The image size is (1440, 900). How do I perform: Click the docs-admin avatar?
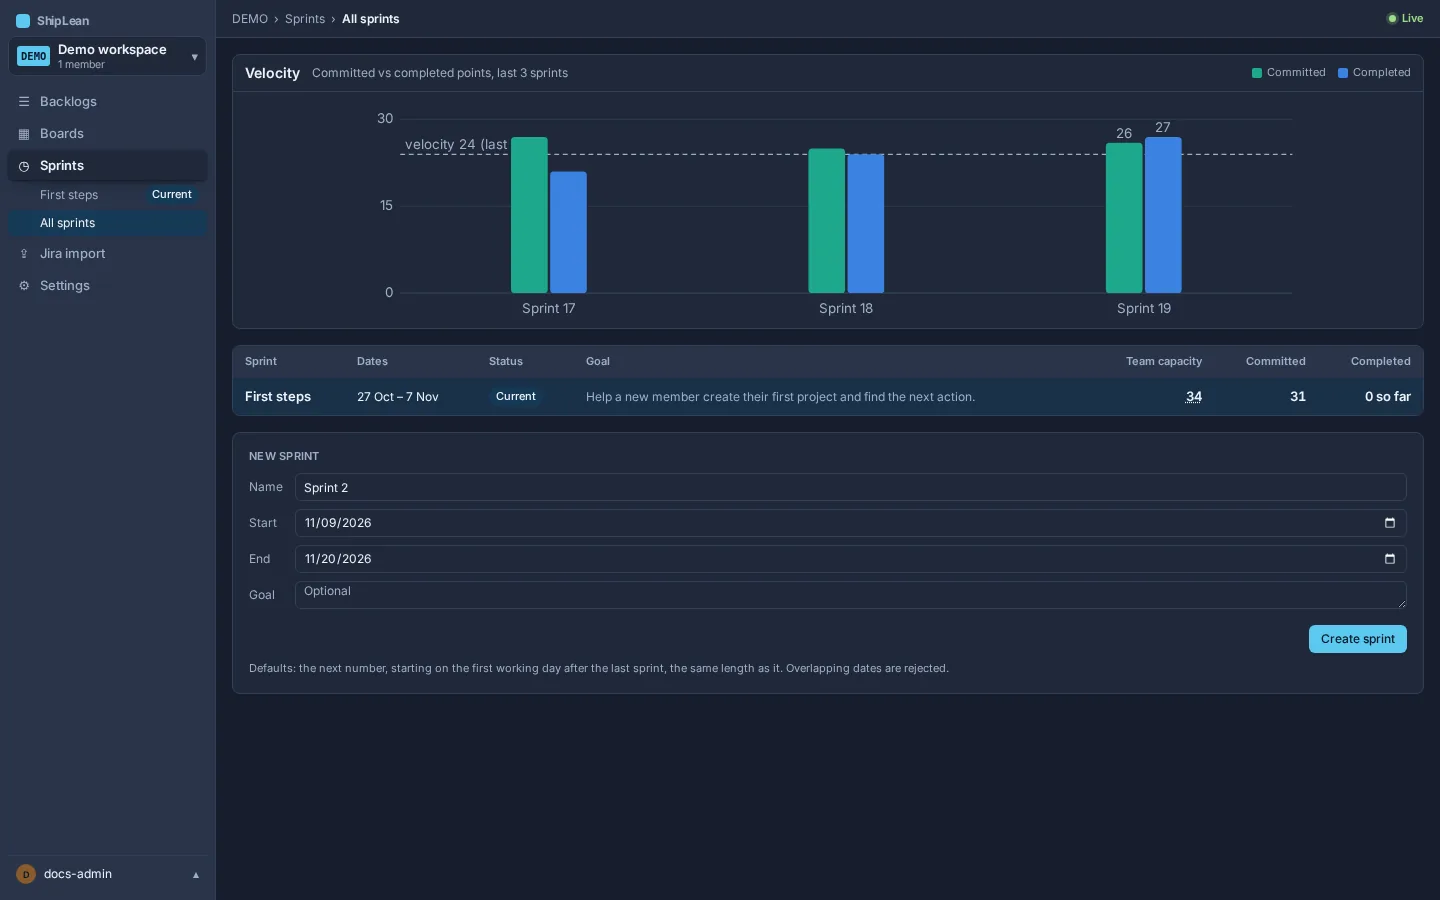[26, 874]
